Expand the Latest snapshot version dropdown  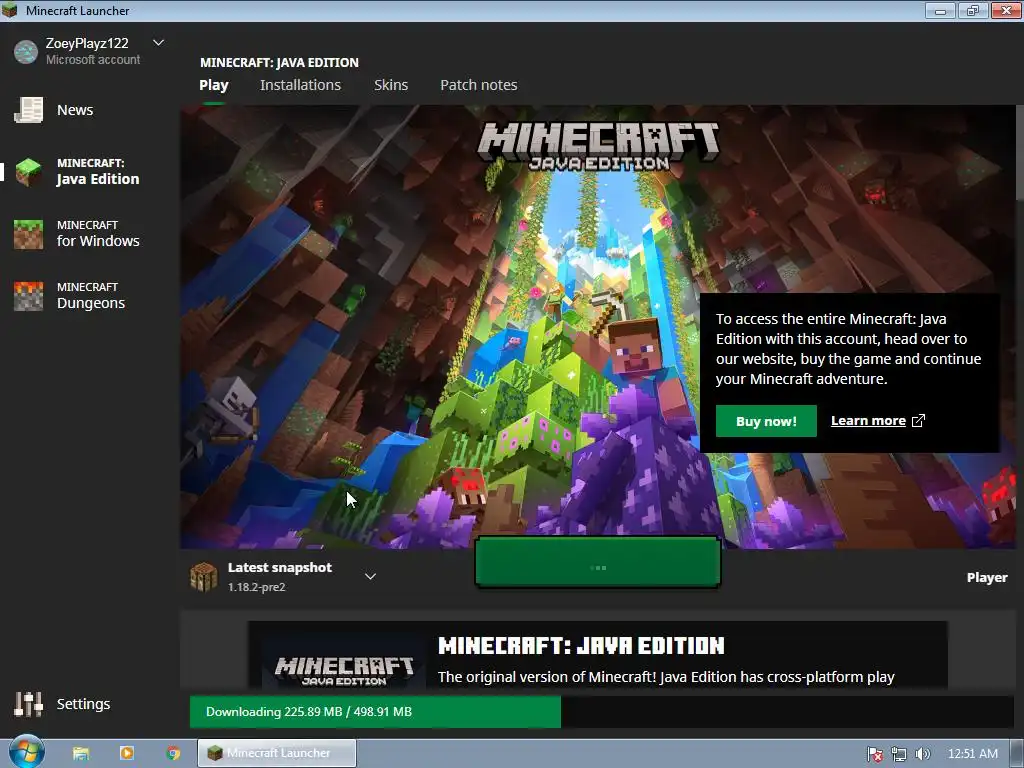370,577
